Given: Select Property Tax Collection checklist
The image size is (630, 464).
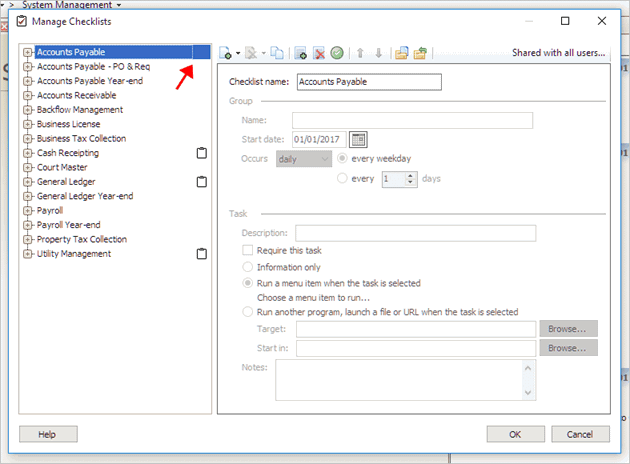Looking at the screenshot, I should (x=82, y=239).
